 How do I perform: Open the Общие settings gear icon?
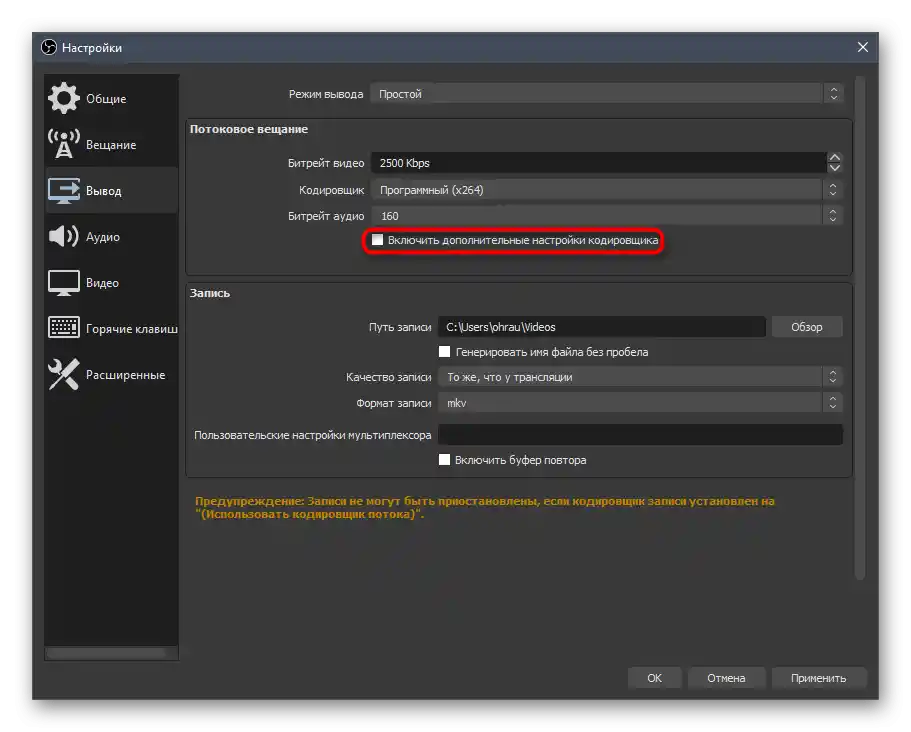[x=64, y=98]
